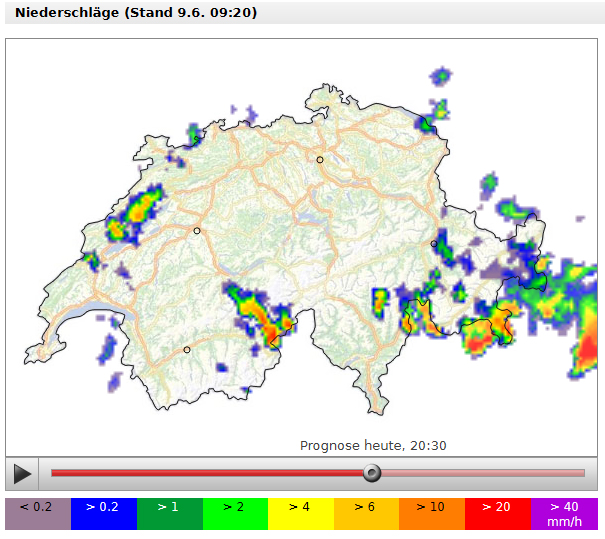This screenshot has height=539, width=605.
Task: Select the blue '> 0.2' legend swatch
Action: [103, 513]
